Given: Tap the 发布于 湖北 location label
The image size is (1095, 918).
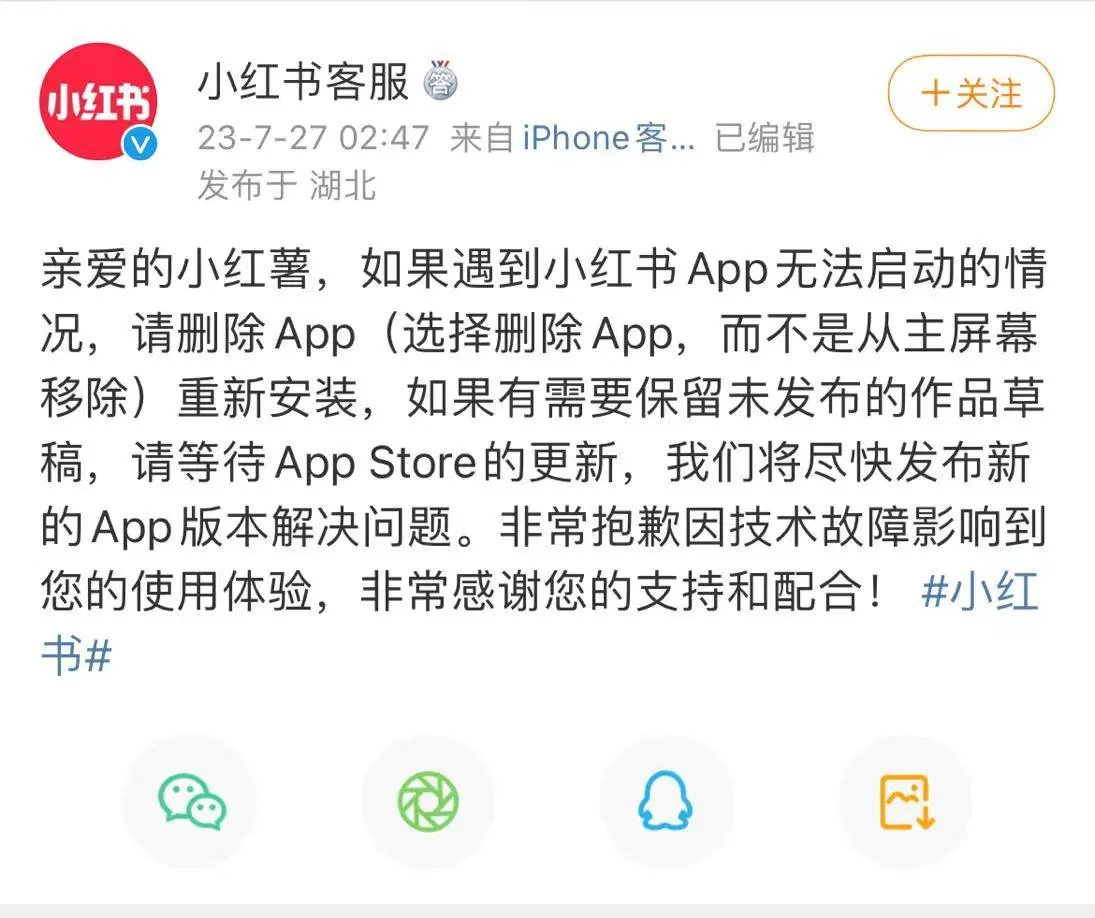Looking at the screenshot, I should (x=287, y=186).
